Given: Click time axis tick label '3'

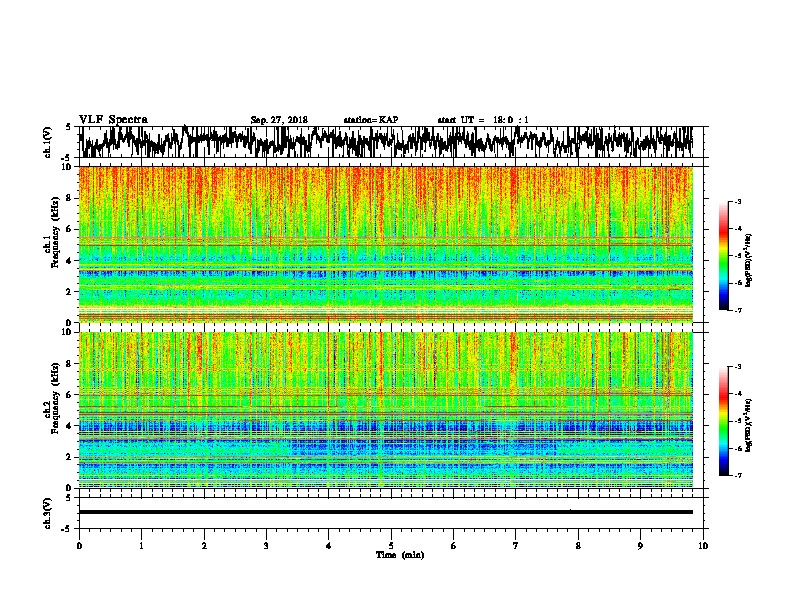Looking at the screenshot, I should coord(266,545).
